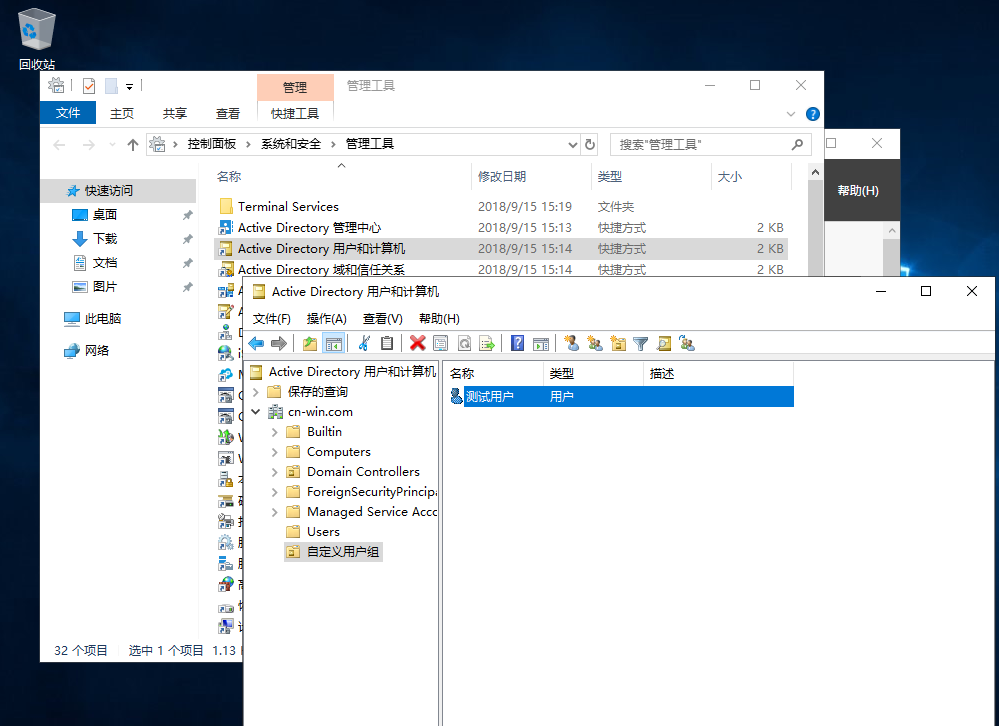Select the 自定义用户组 organizational unit
Viewport: 999px width, 726px height.
(x=333, y=552)
